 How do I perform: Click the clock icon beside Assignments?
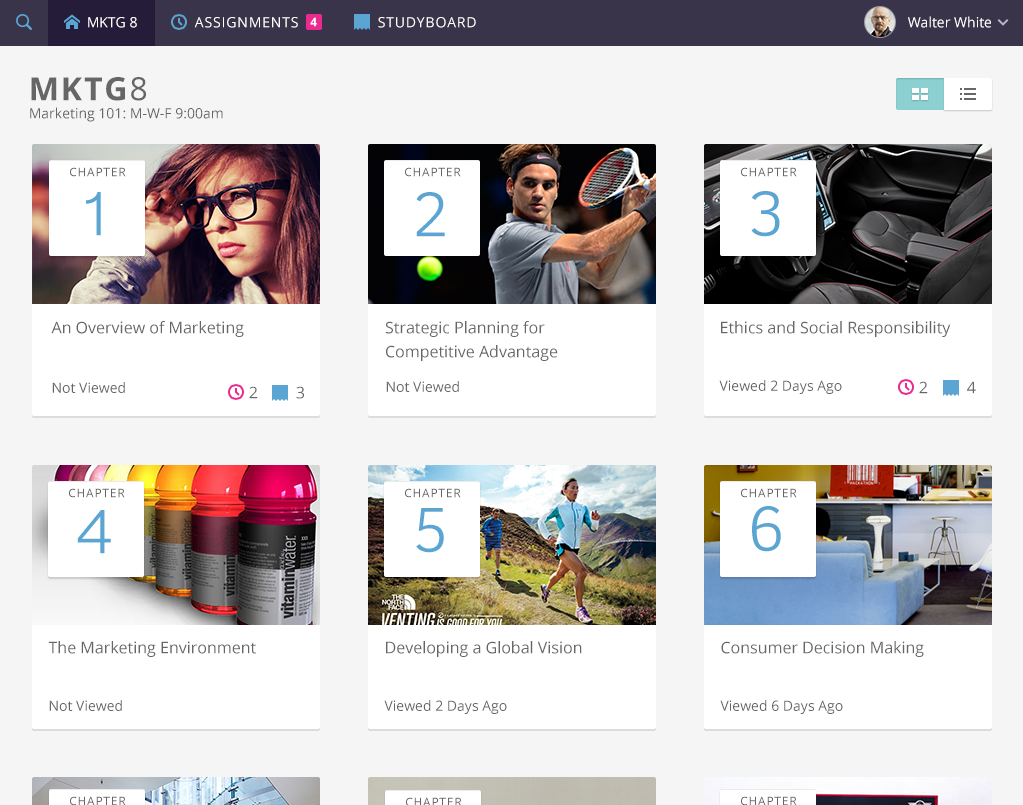(179, 22)
